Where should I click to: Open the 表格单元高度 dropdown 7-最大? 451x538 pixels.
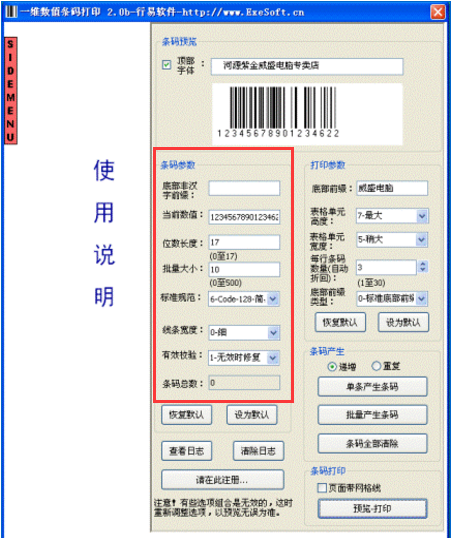coord(392,216)
